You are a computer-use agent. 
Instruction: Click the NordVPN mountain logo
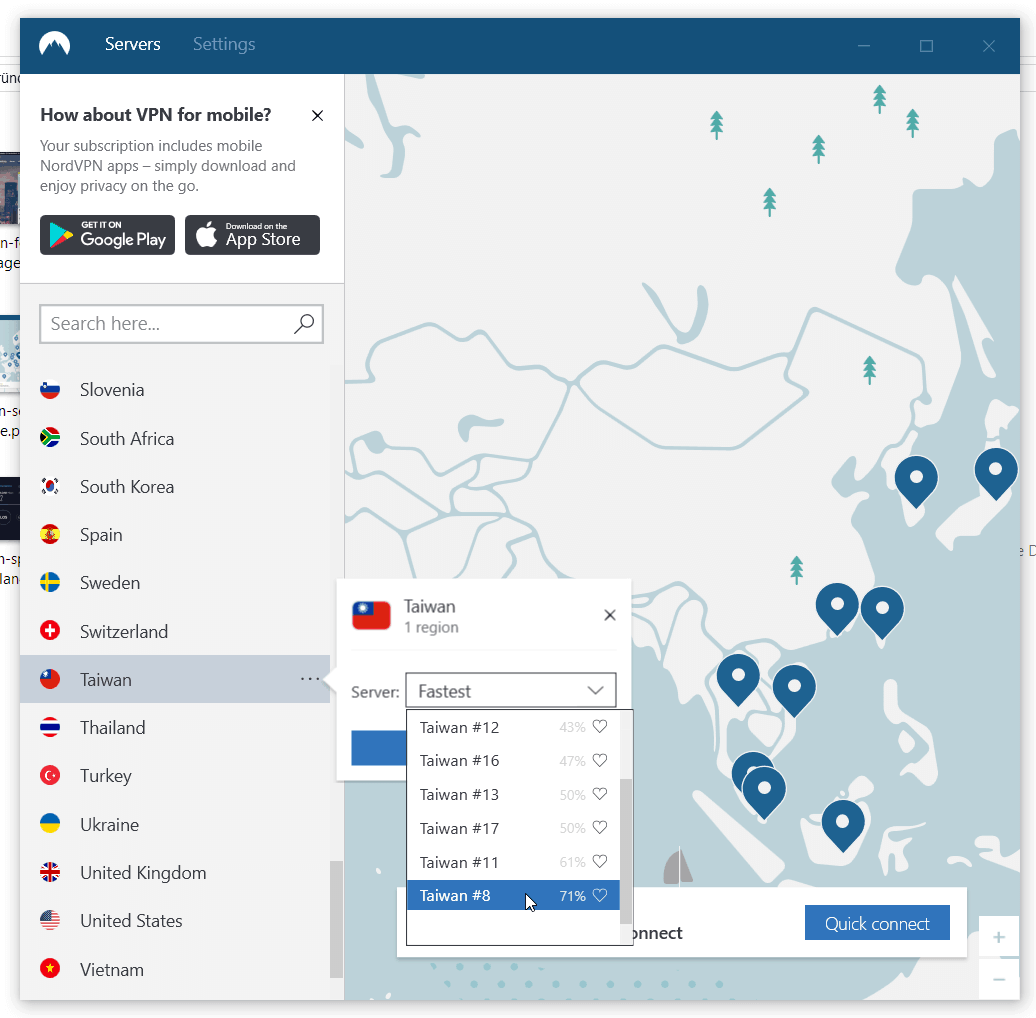(54, 44)
